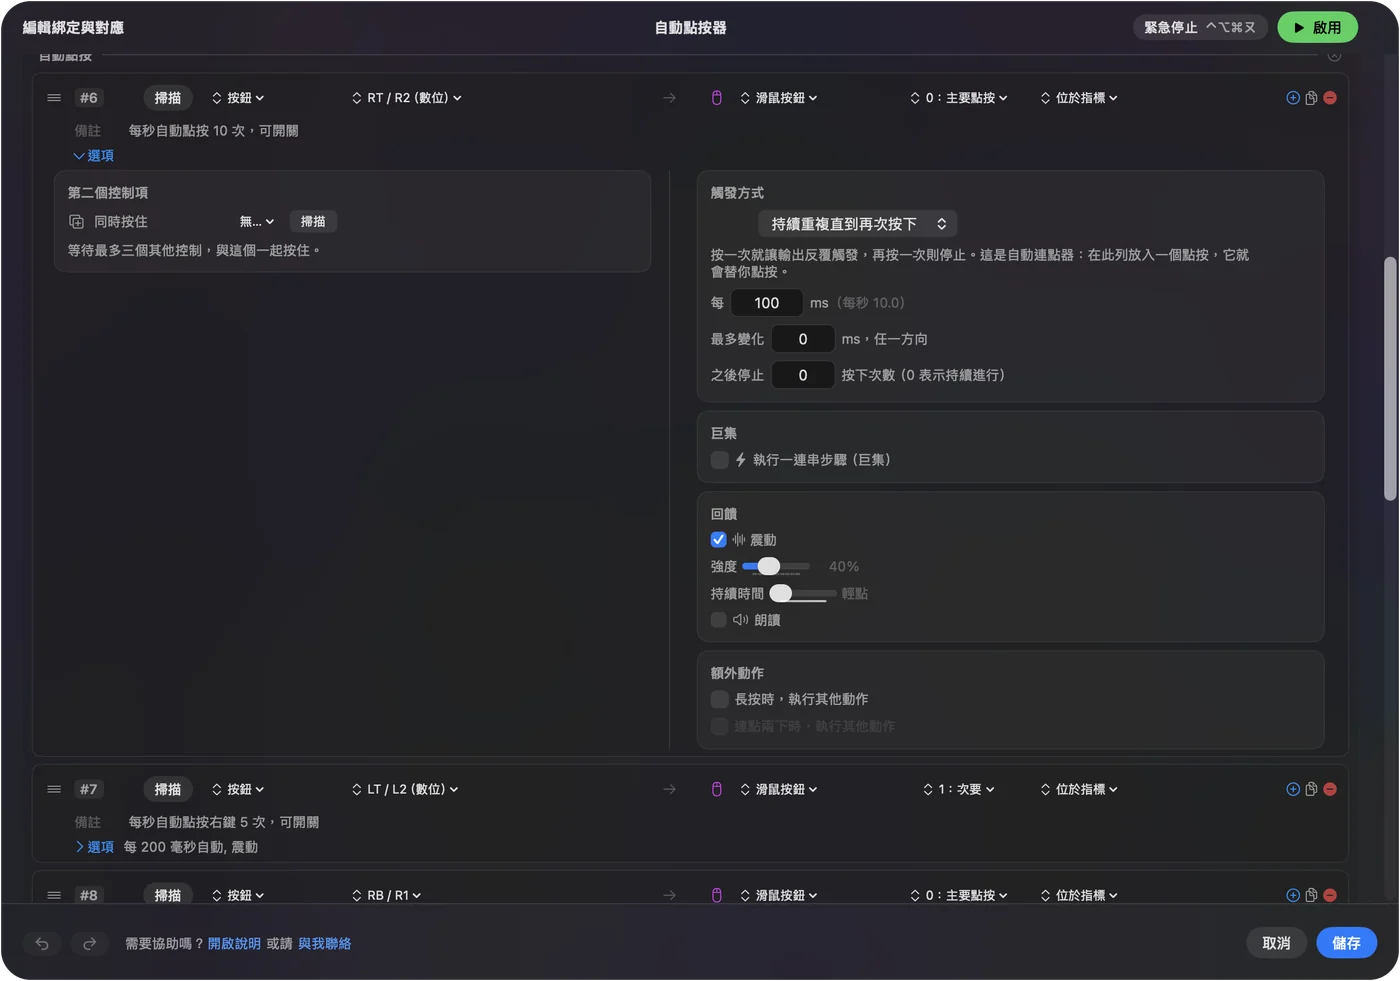Open the 無… second control dropdown
1400x981 pixels.
tap(257, 222)
